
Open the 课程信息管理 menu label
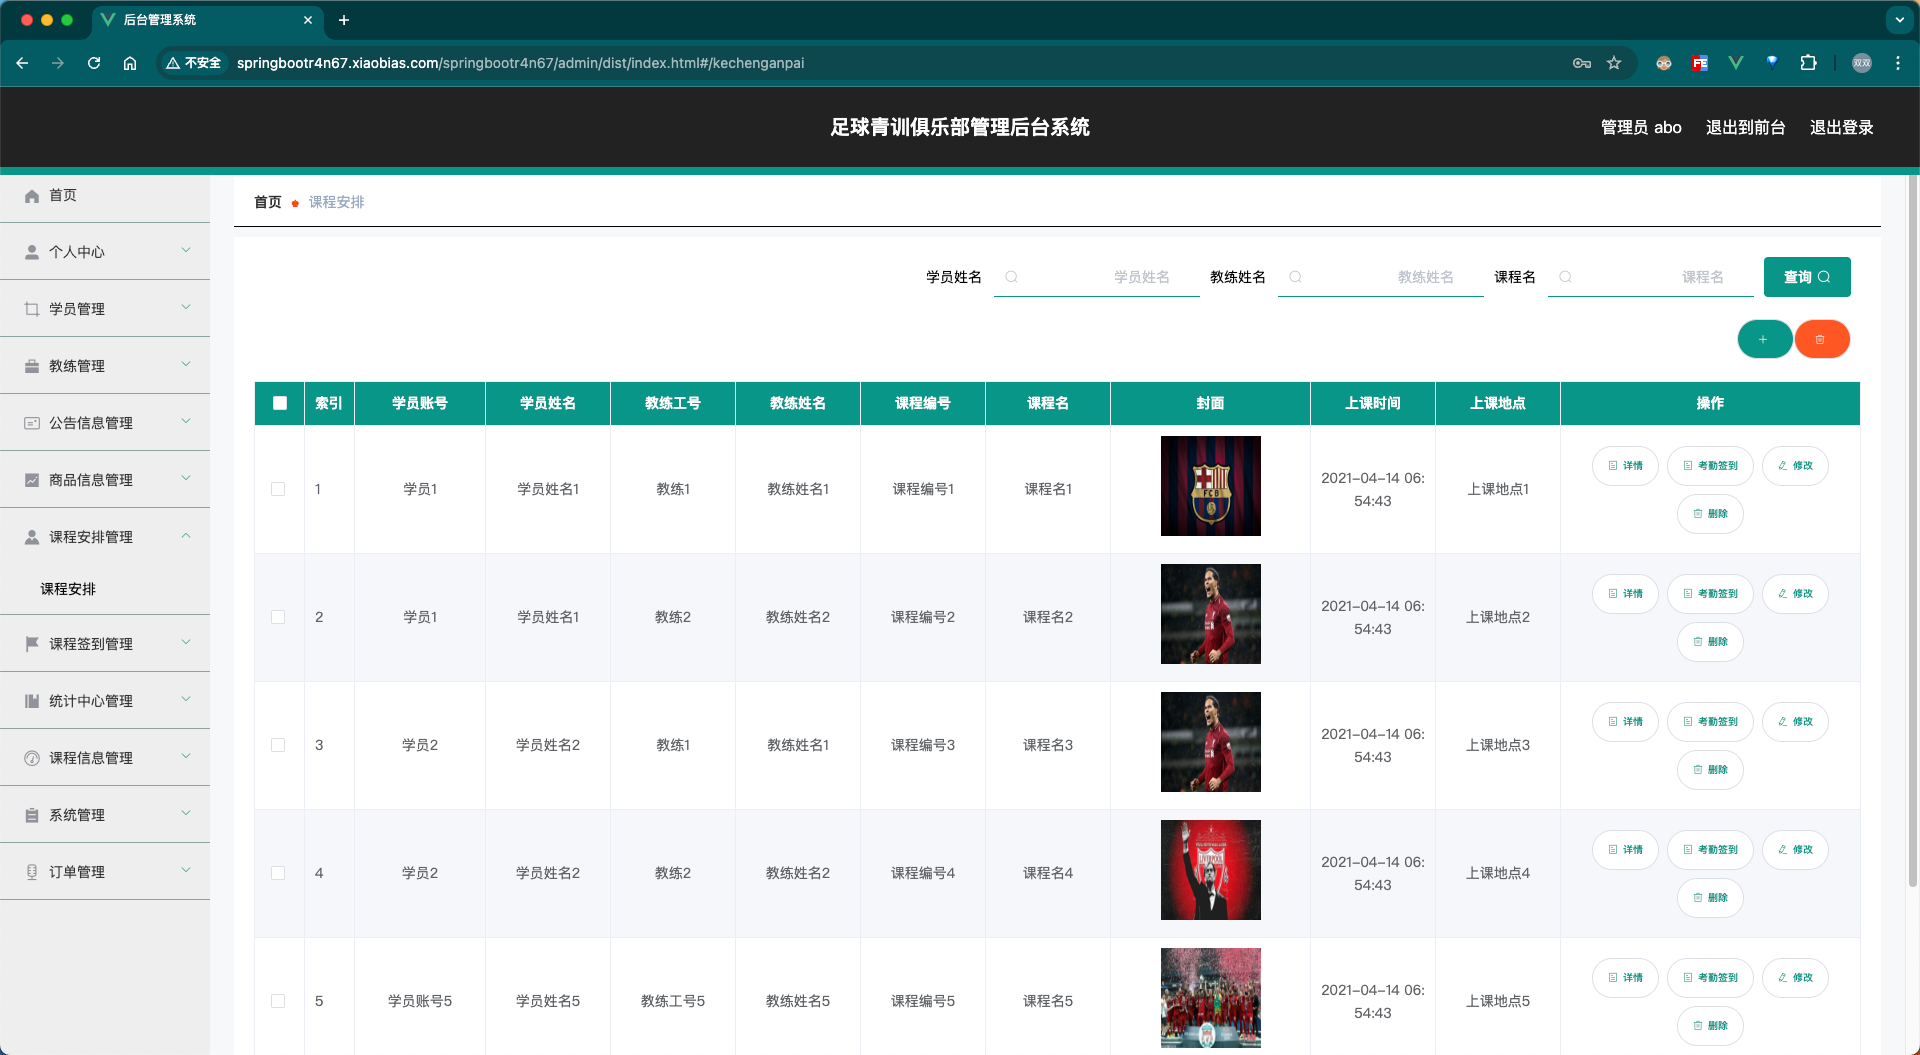click(x=91, y=758)
